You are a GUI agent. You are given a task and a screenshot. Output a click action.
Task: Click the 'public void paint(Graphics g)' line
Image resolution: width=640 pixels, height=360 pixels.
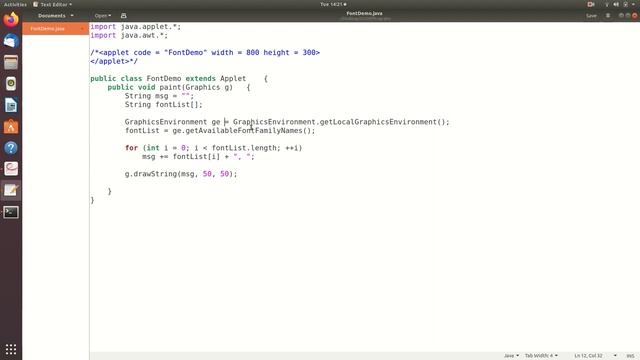click(179, 87)
